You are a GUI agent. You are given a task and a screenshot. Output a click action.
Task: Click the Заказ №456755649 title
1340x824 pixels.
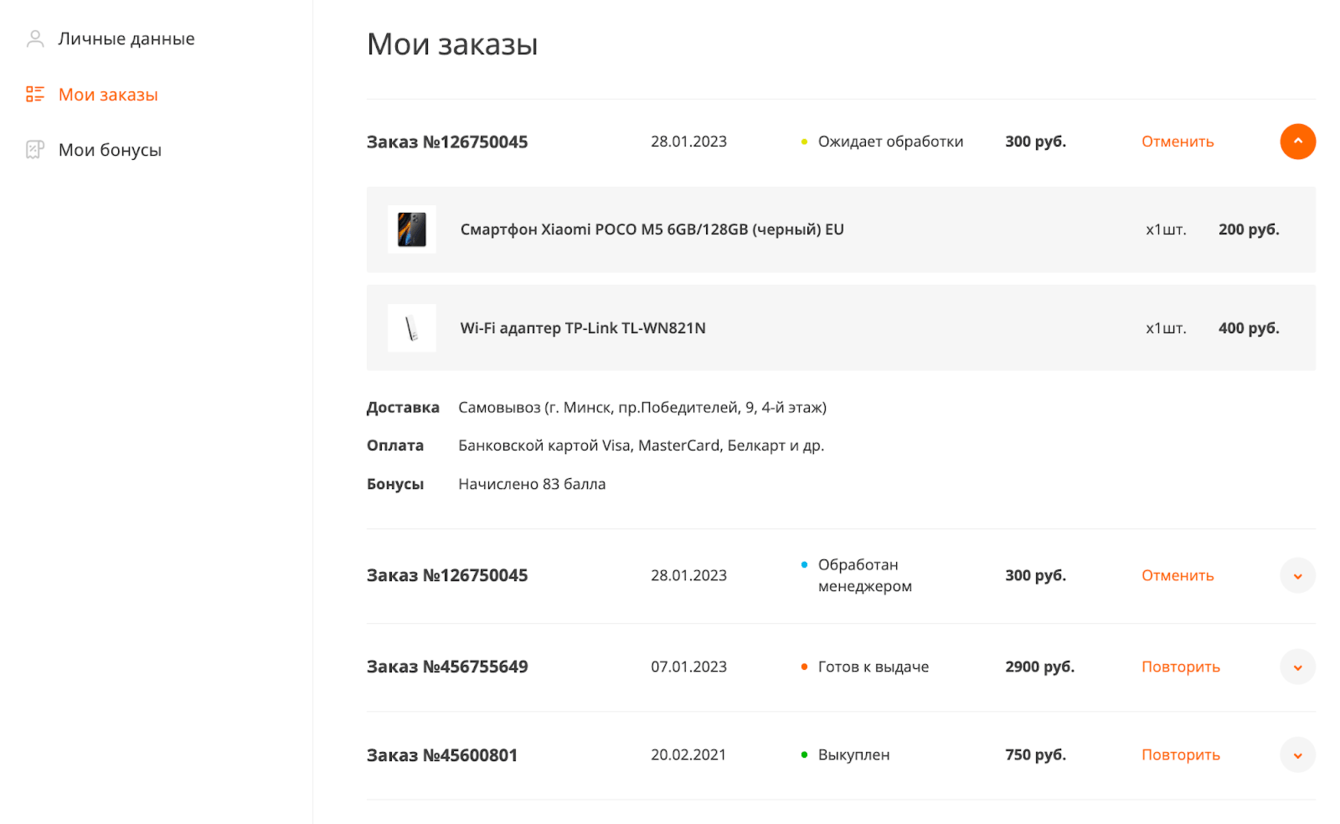(x=447, y=667)
